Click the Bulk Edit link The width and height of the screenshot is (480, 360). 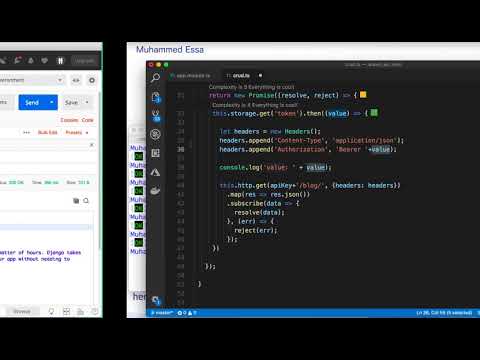pos(47,132)
